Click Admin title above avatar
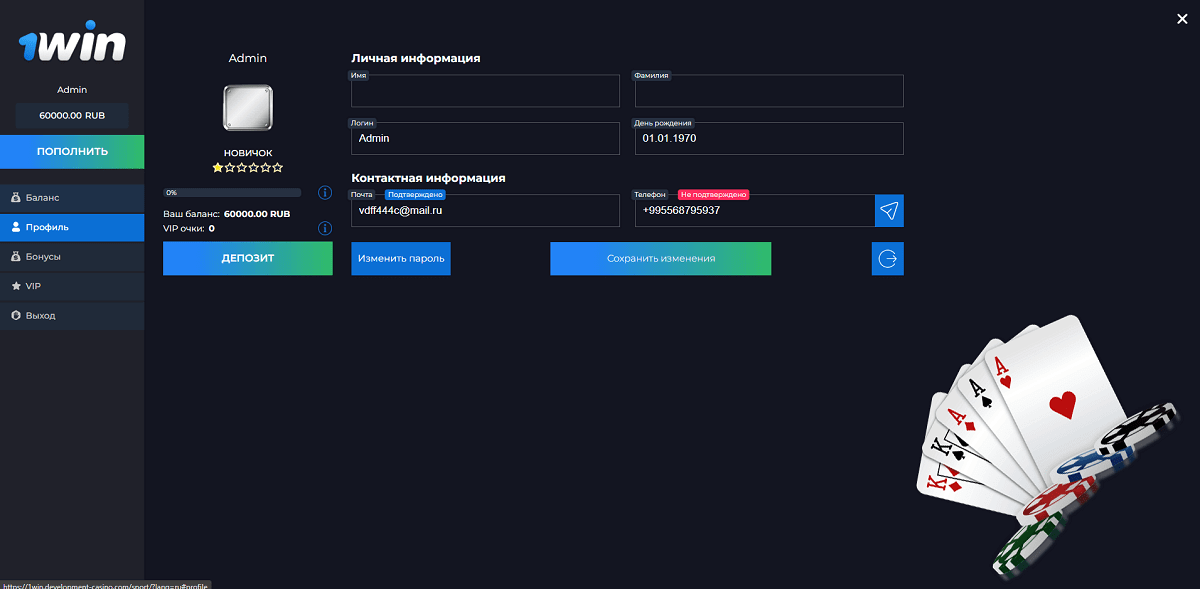1200x589 pixels. [x=248, y=59]
